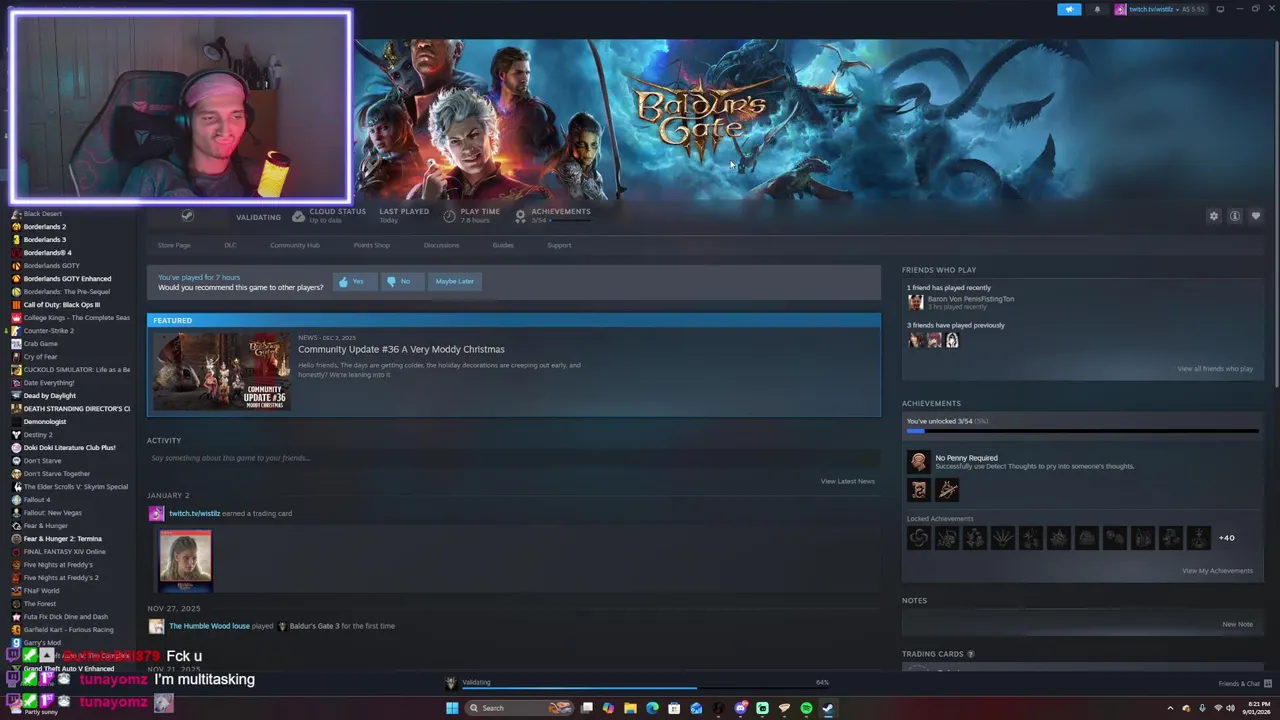1280x720 pixels.
Task: Switch to Big Picture mode icon
Action: point(1220,9)
